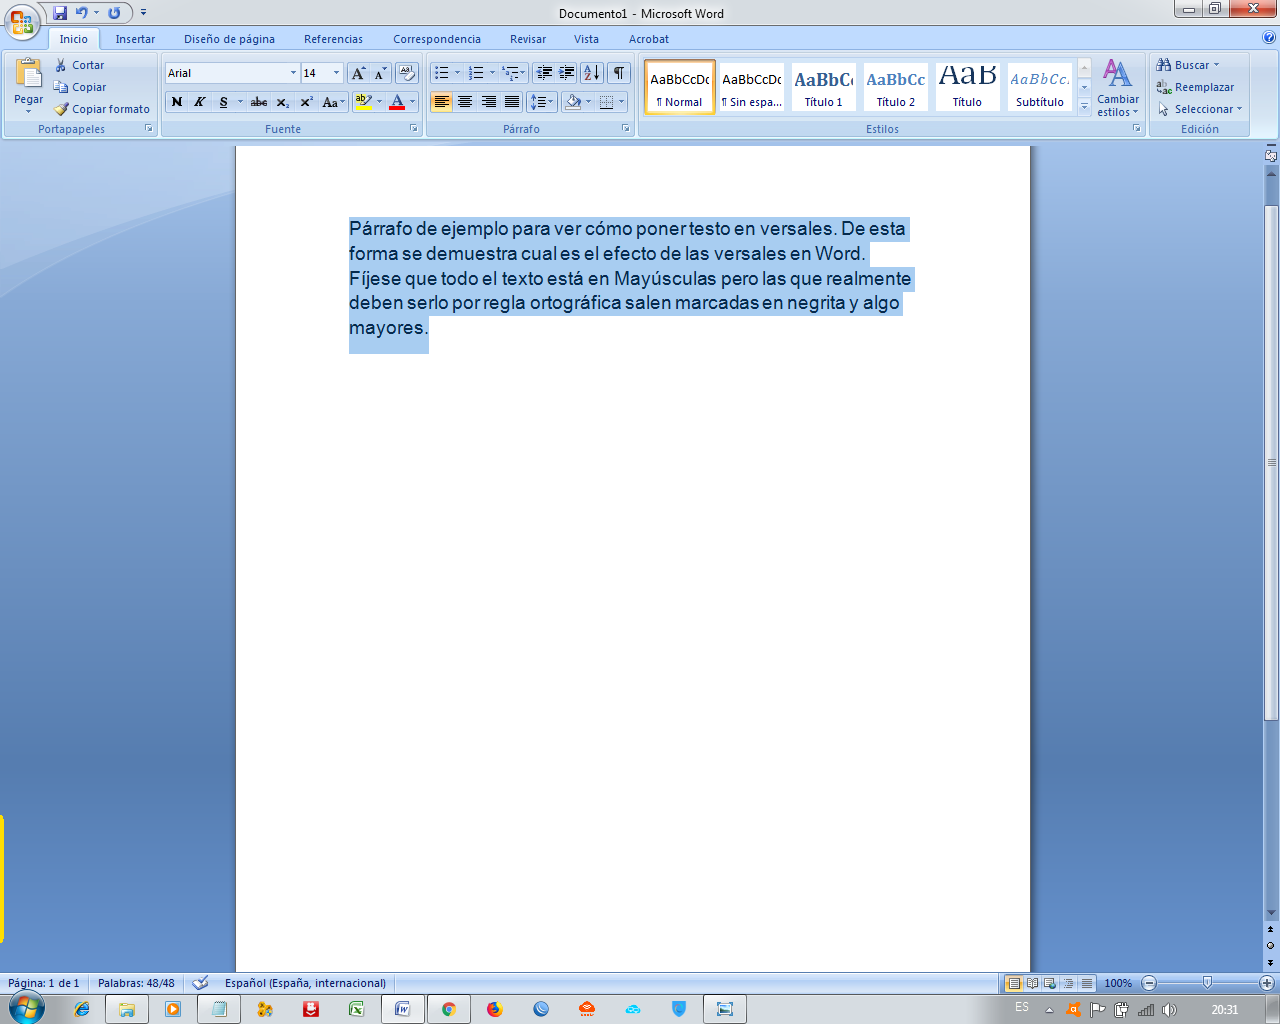Apply the Título 1 style
Image resolution: width=1280 pixels, height=1024 pixels.
point(823,87)
